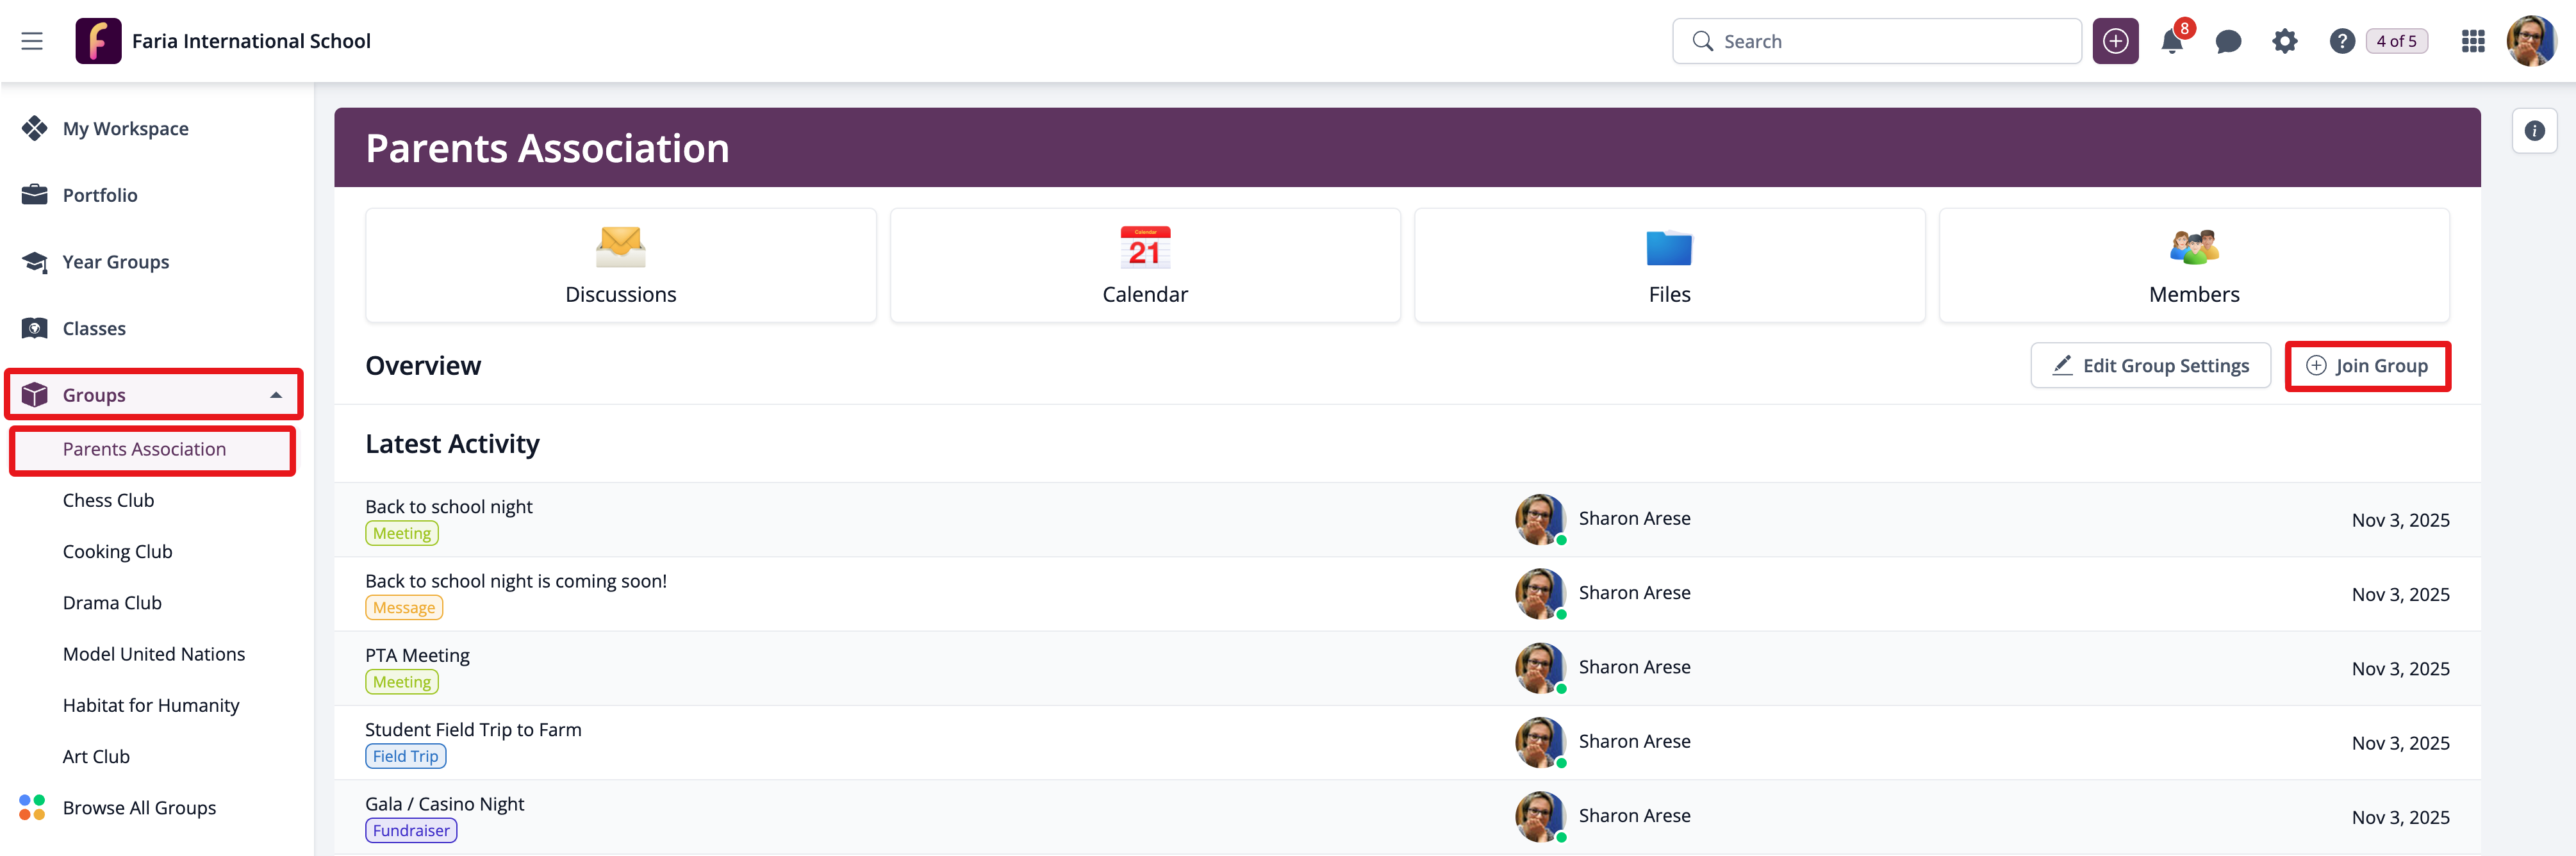2576x856 pixels.
Task: Click Join Group button
Action: tap(2367, 366)
